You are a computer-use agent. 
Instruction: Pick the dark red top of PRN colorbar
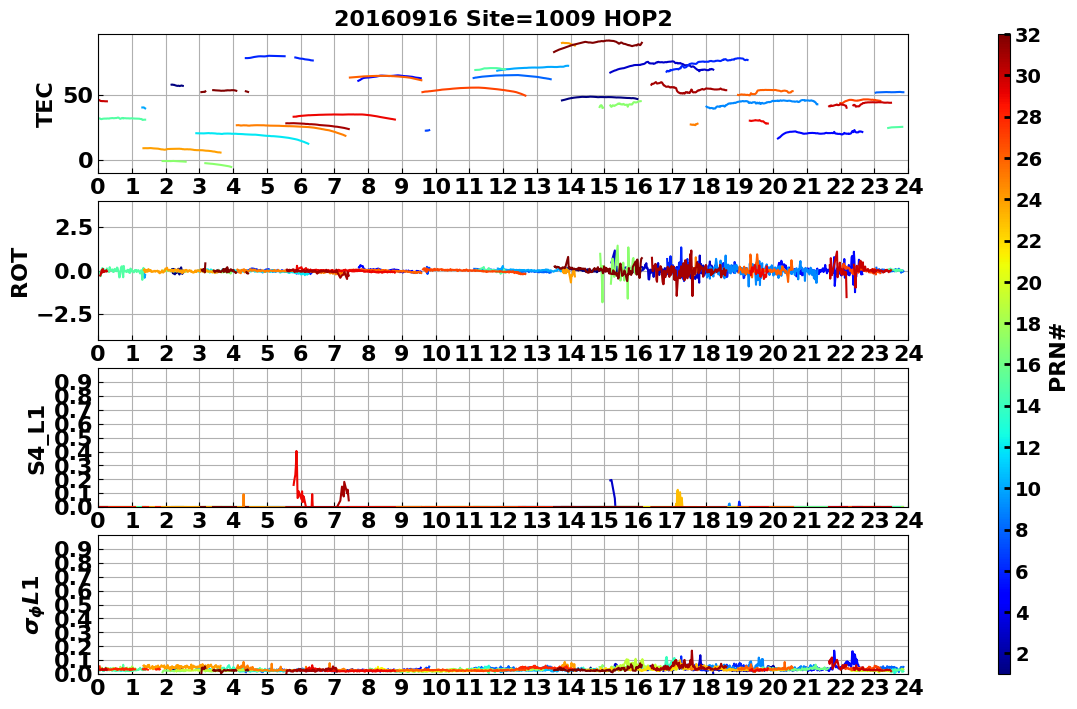click(x=1004, y=41)
